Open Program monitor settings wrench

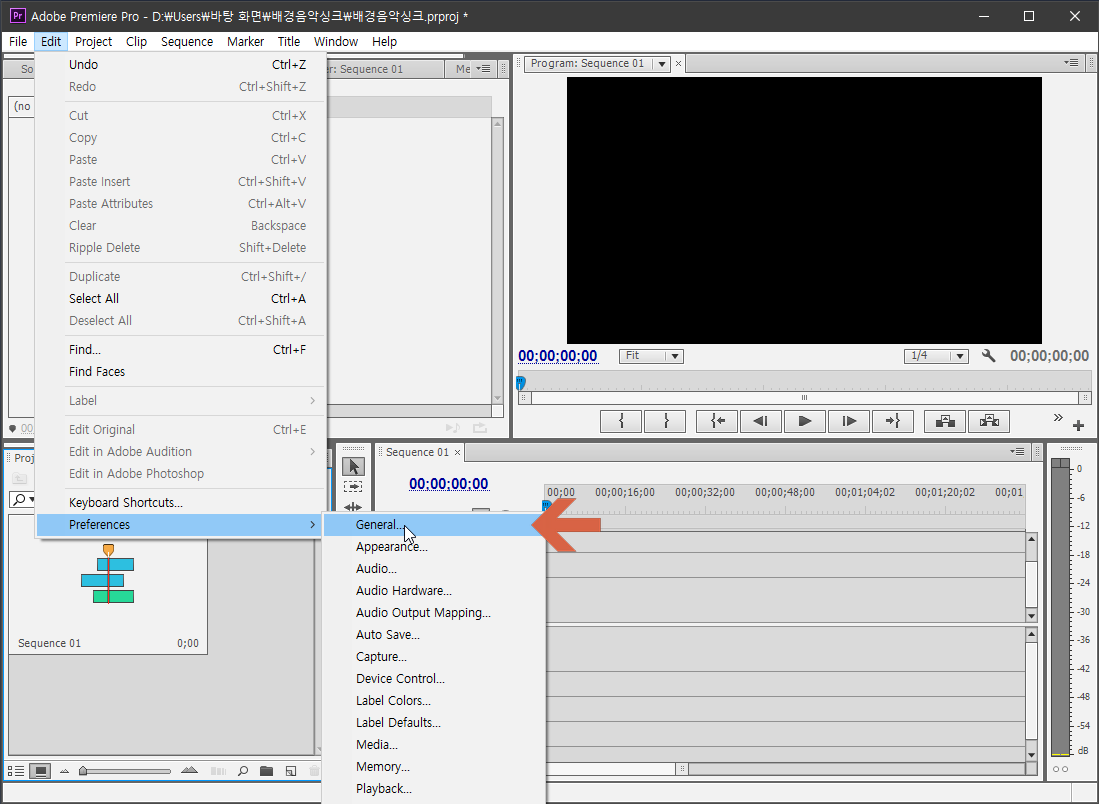(988, 356)
